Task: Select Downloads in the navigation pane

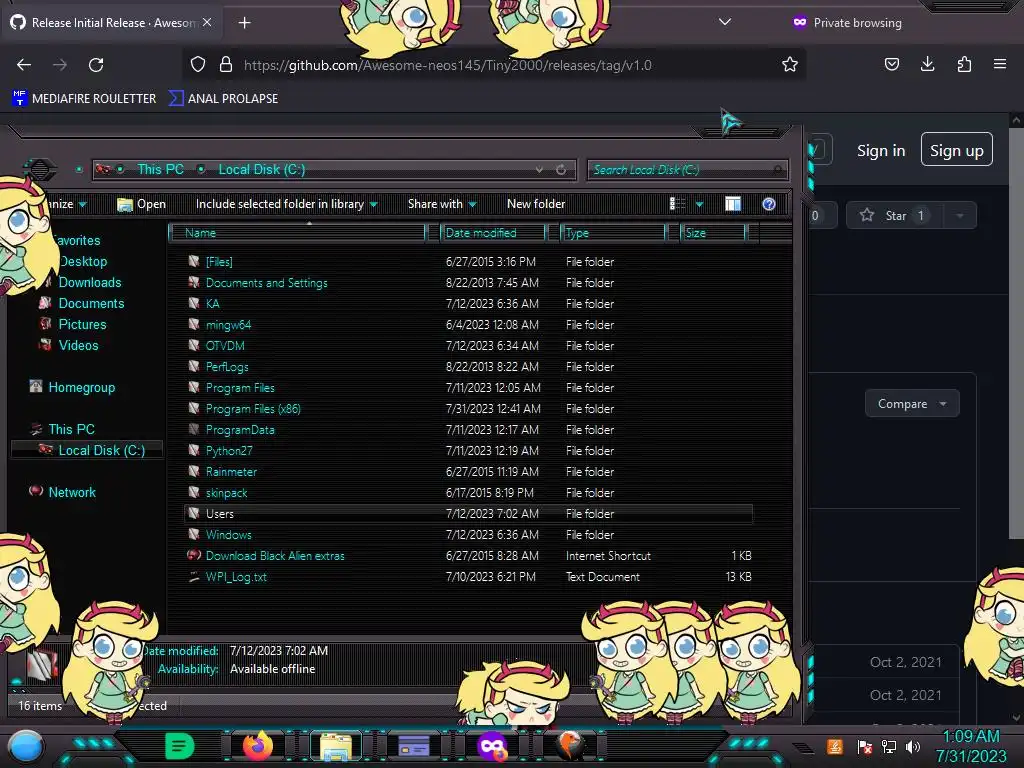Action: (89, 282)
